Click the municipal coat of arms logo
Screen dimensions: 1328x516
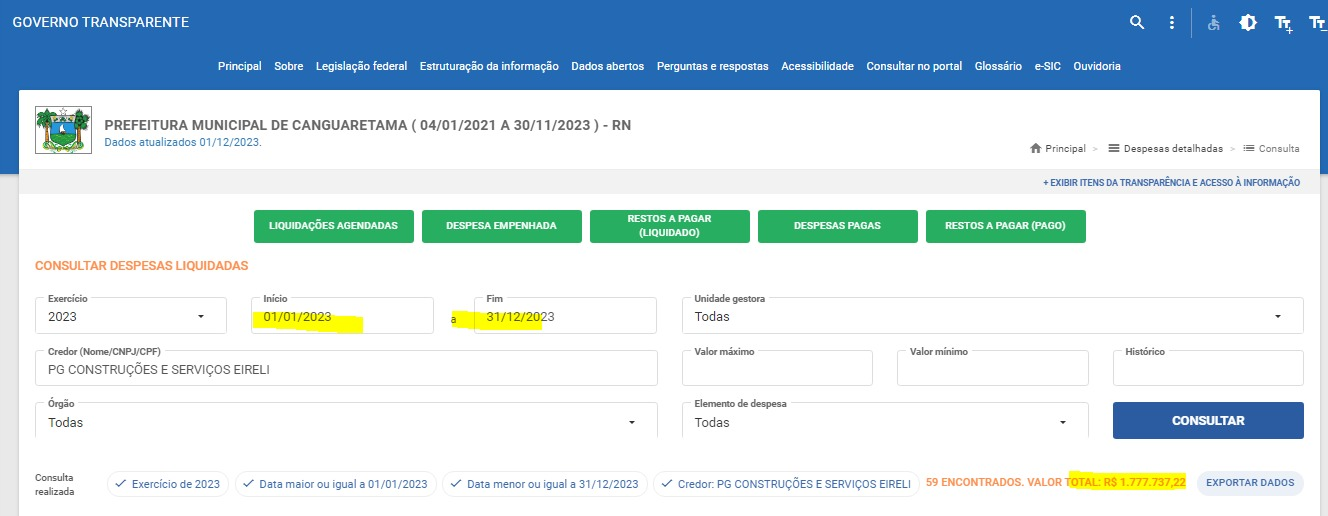pyautogui.click(x=63, y=131)
